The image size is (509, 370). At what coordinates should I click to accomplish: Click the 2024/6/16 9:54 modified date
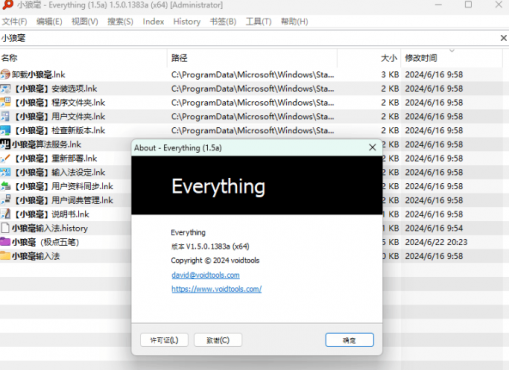434,228
